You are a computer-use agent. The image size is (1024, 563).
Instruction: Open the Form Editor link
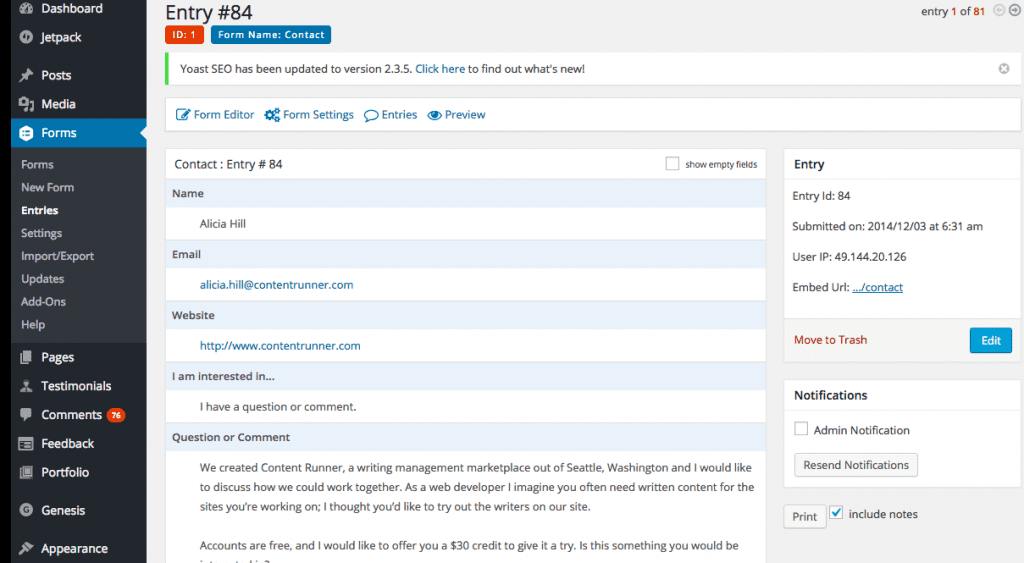tap(215, 115)
